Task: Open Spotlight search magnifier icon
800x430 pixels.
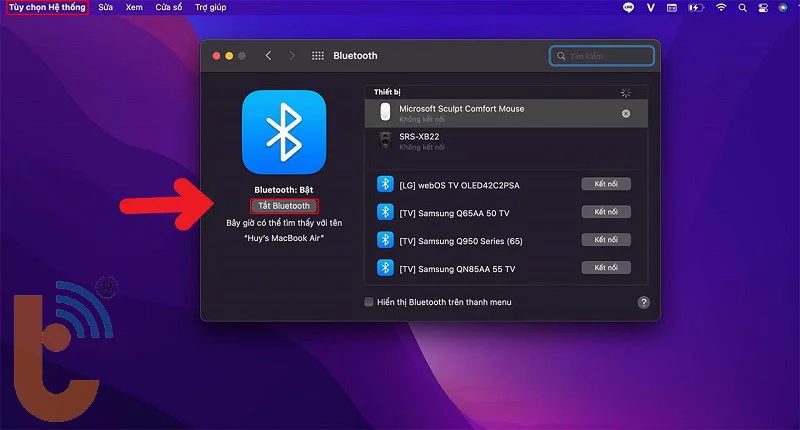Action: (x=742, y=8)
